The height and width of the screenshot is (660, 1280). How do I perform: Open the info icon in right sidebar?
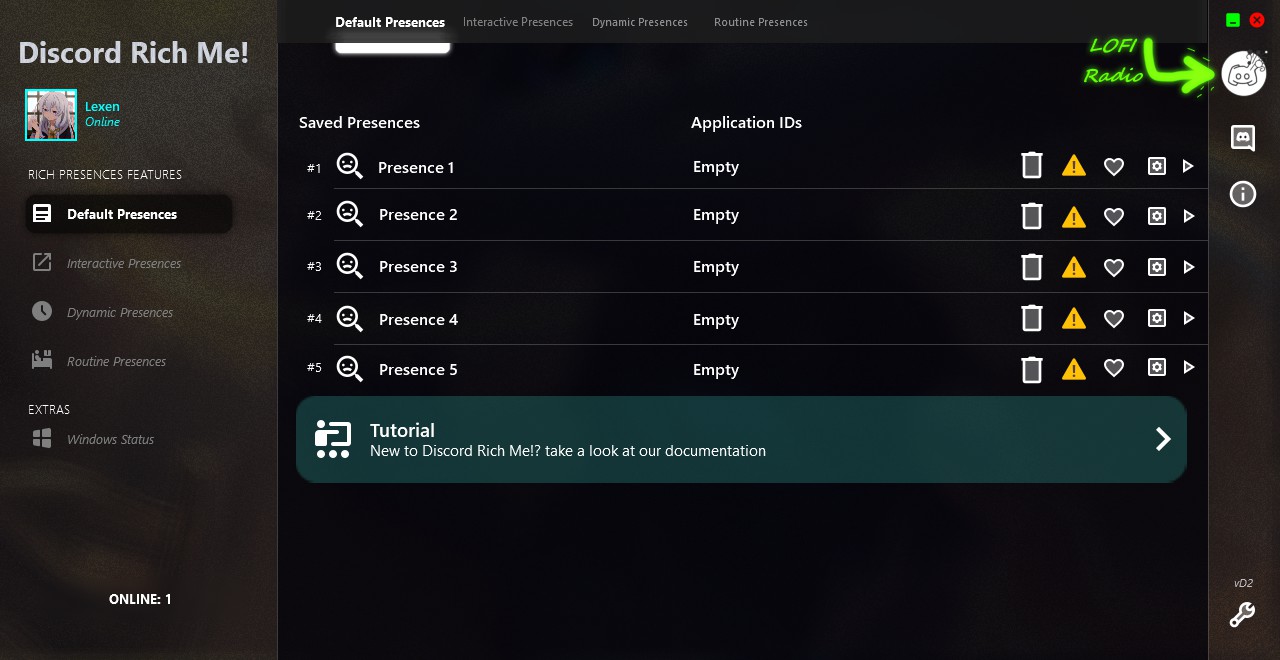[1243, 194]
